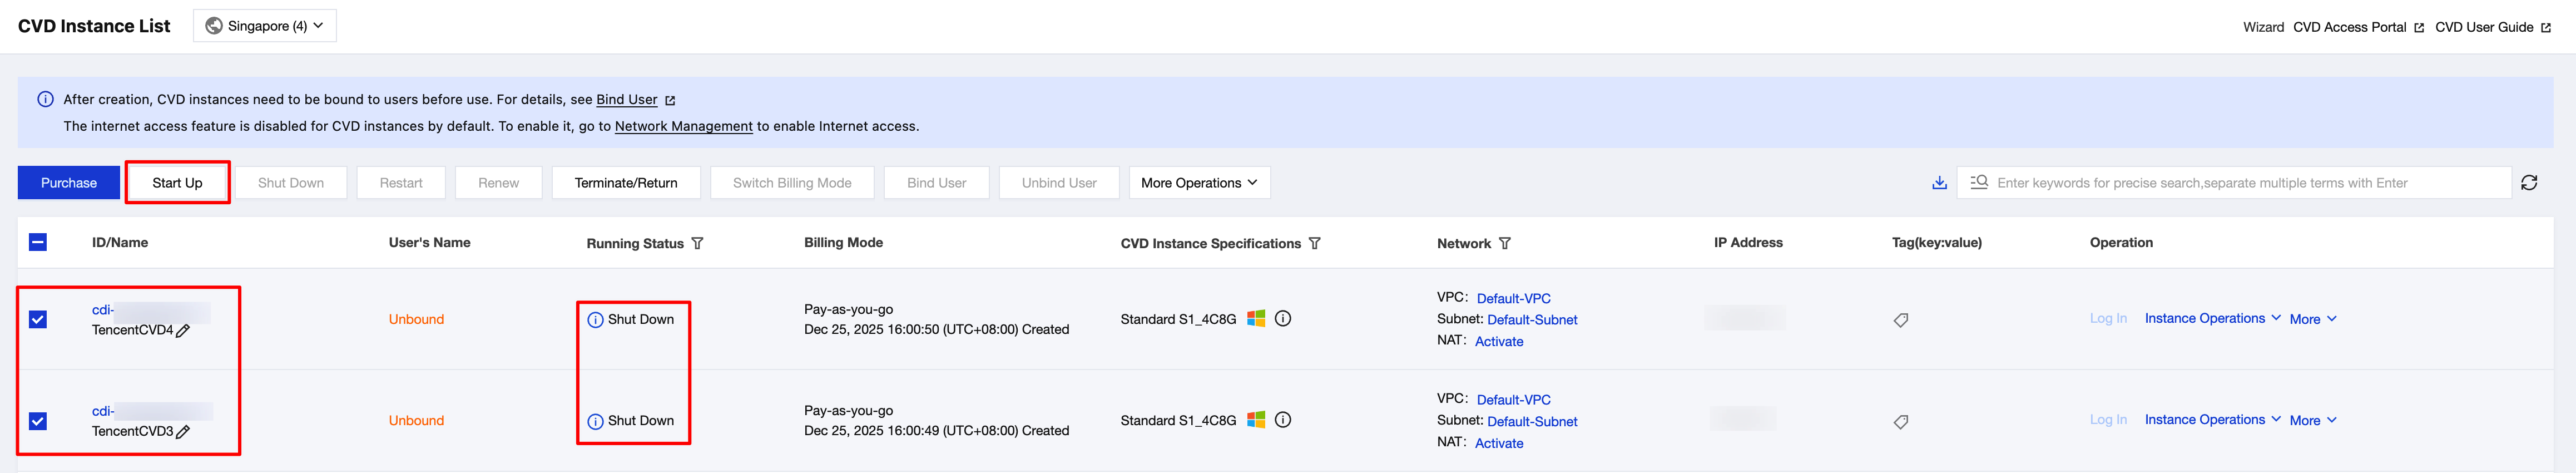
Task: Edit the TencentCVD3 name pencil icon
Action: coord(183,432)
